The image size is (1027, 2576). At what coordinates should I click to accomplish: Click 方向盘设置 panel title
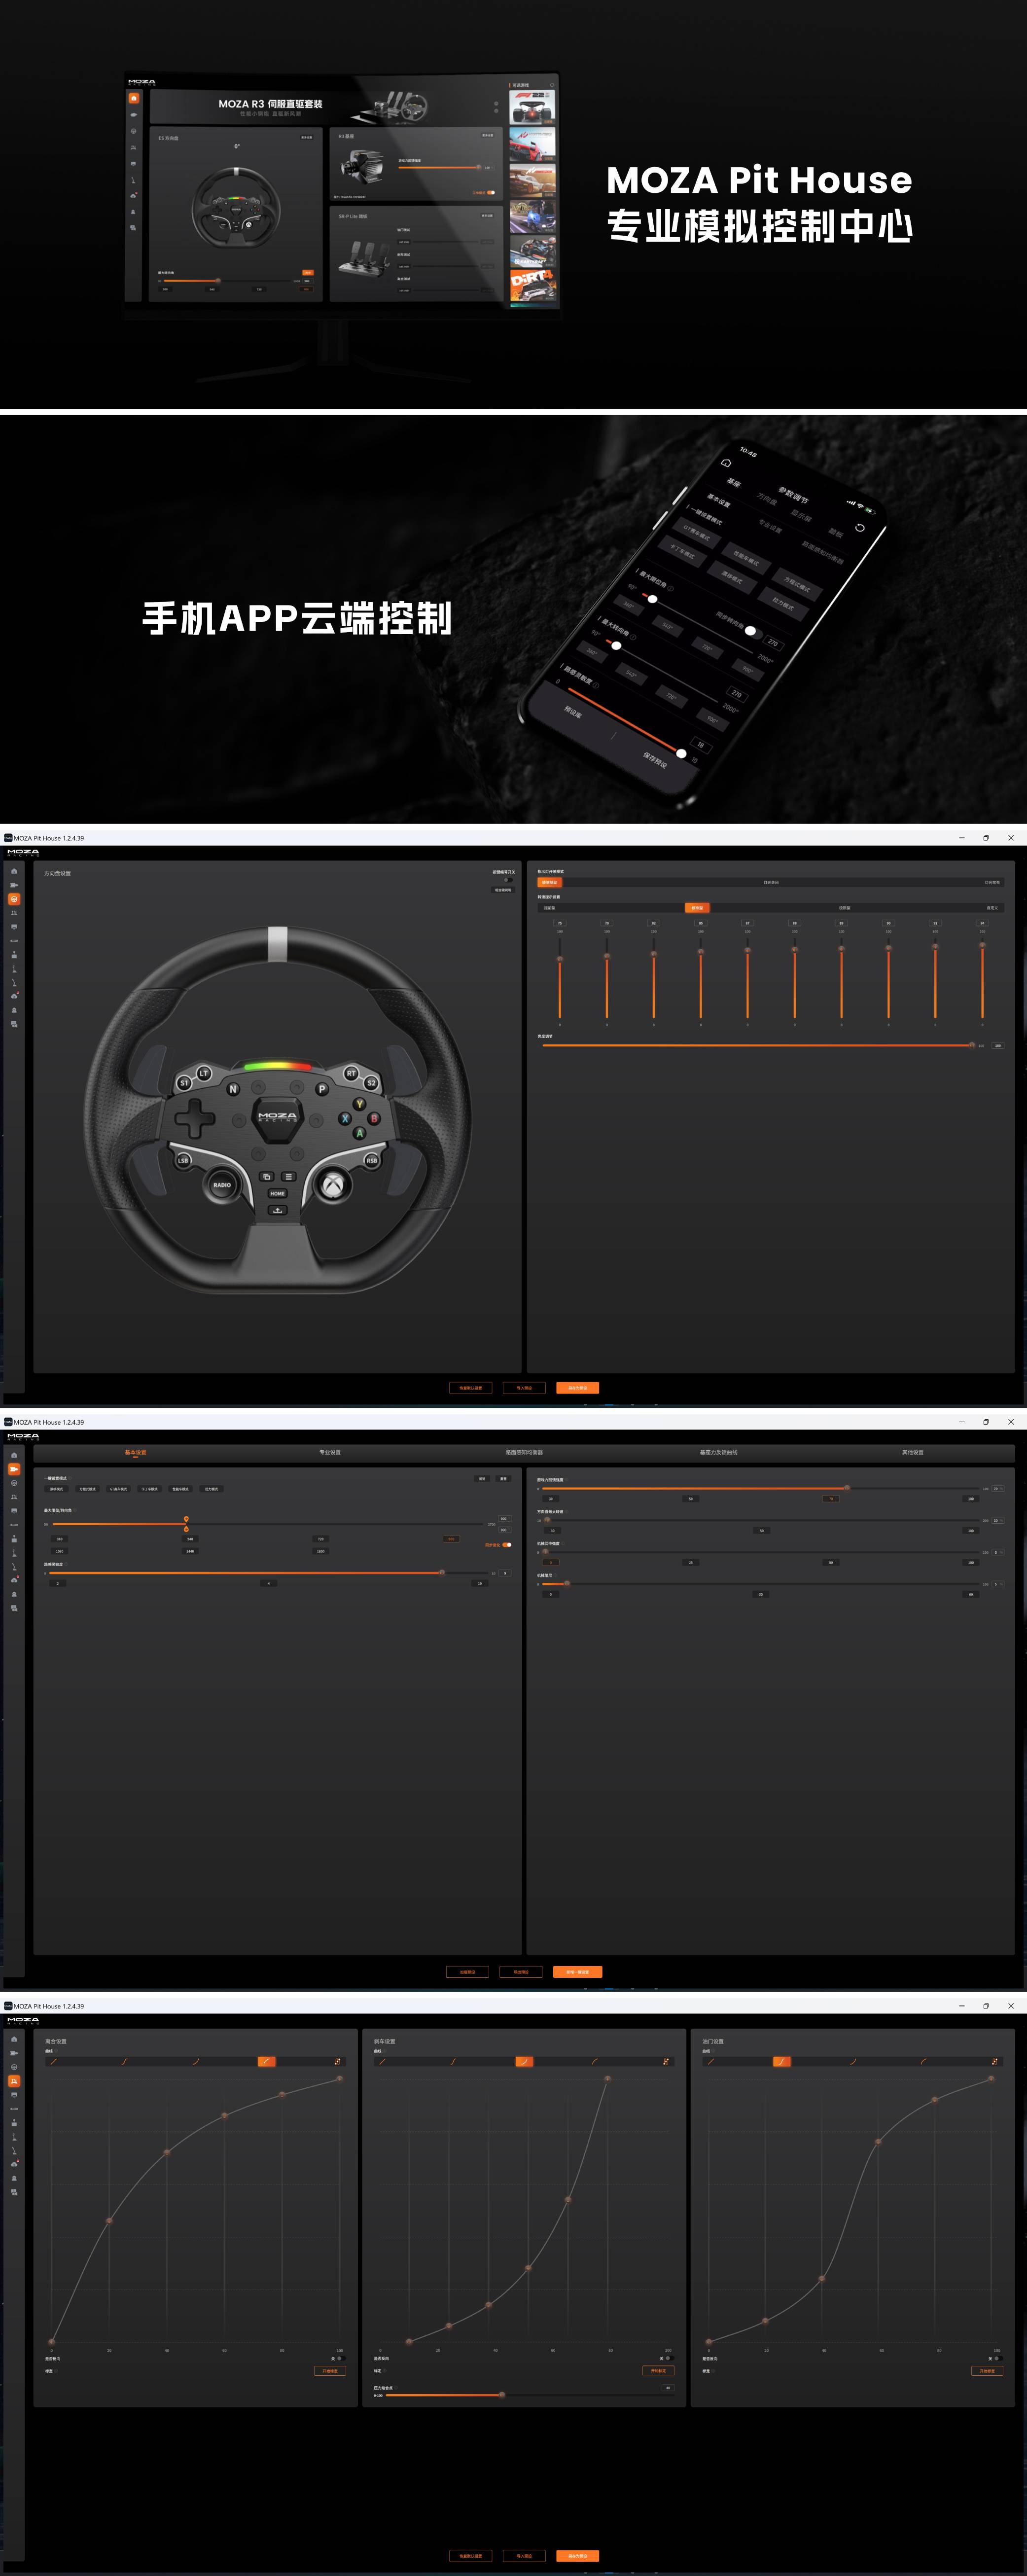pyautogui.click(x=57, y=873)
